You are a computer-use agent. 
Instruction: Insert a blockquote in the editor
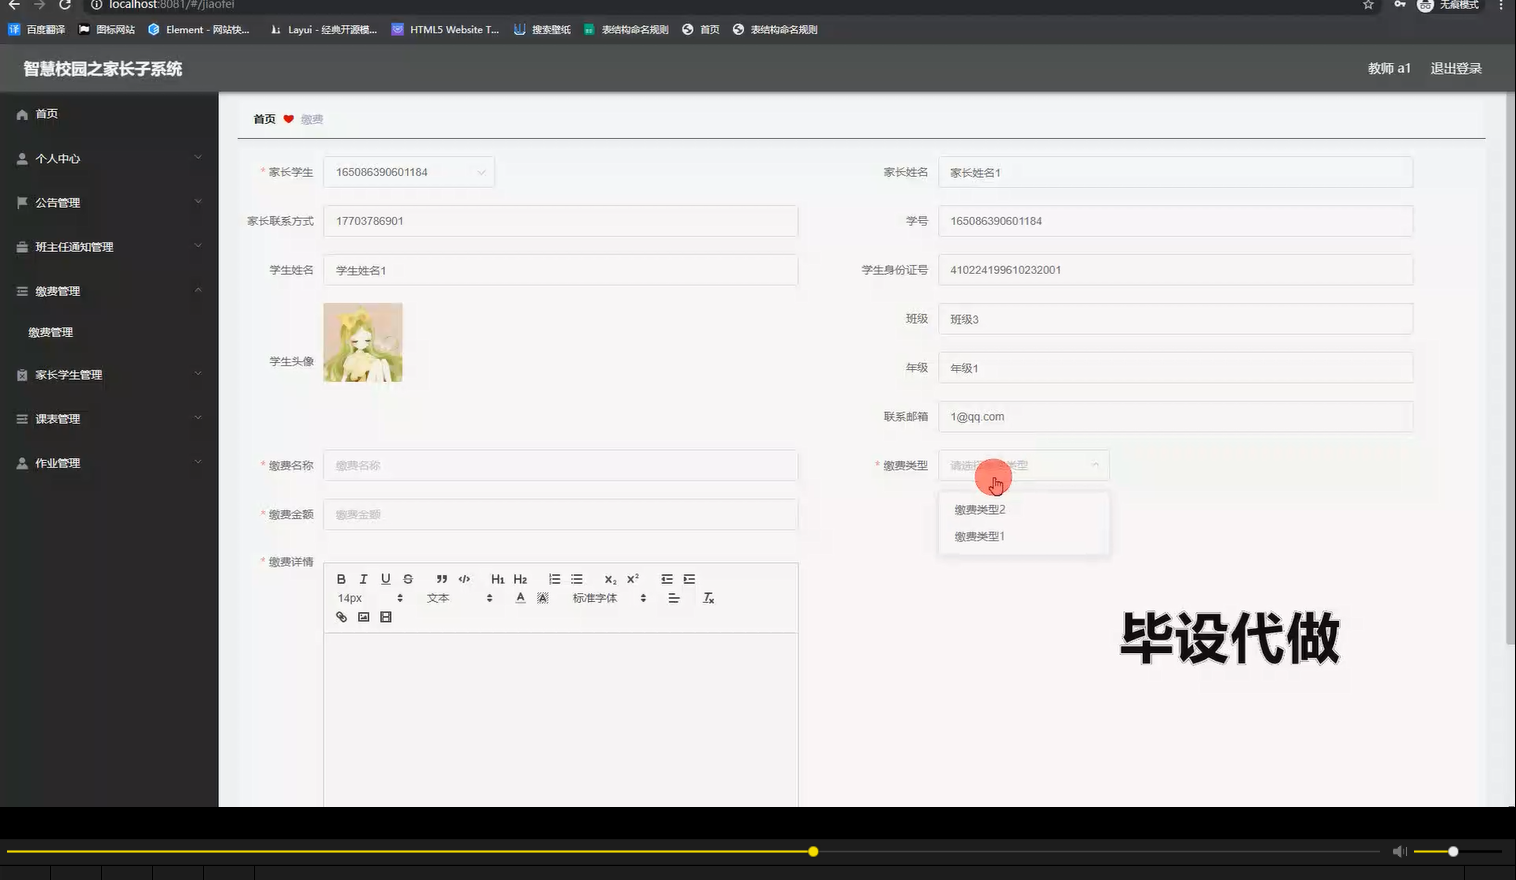441,578
